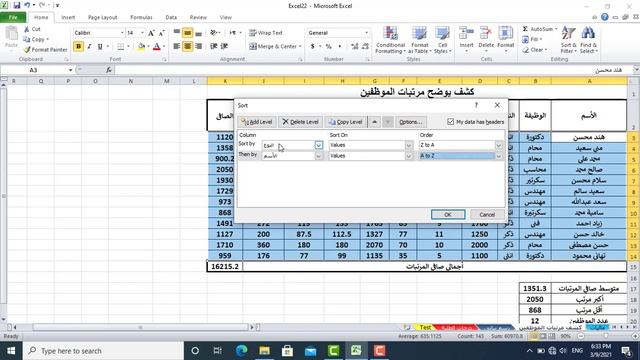Open Task View on the taskbar
Viewport: 640px width, 360px height.
pos(218,351)
